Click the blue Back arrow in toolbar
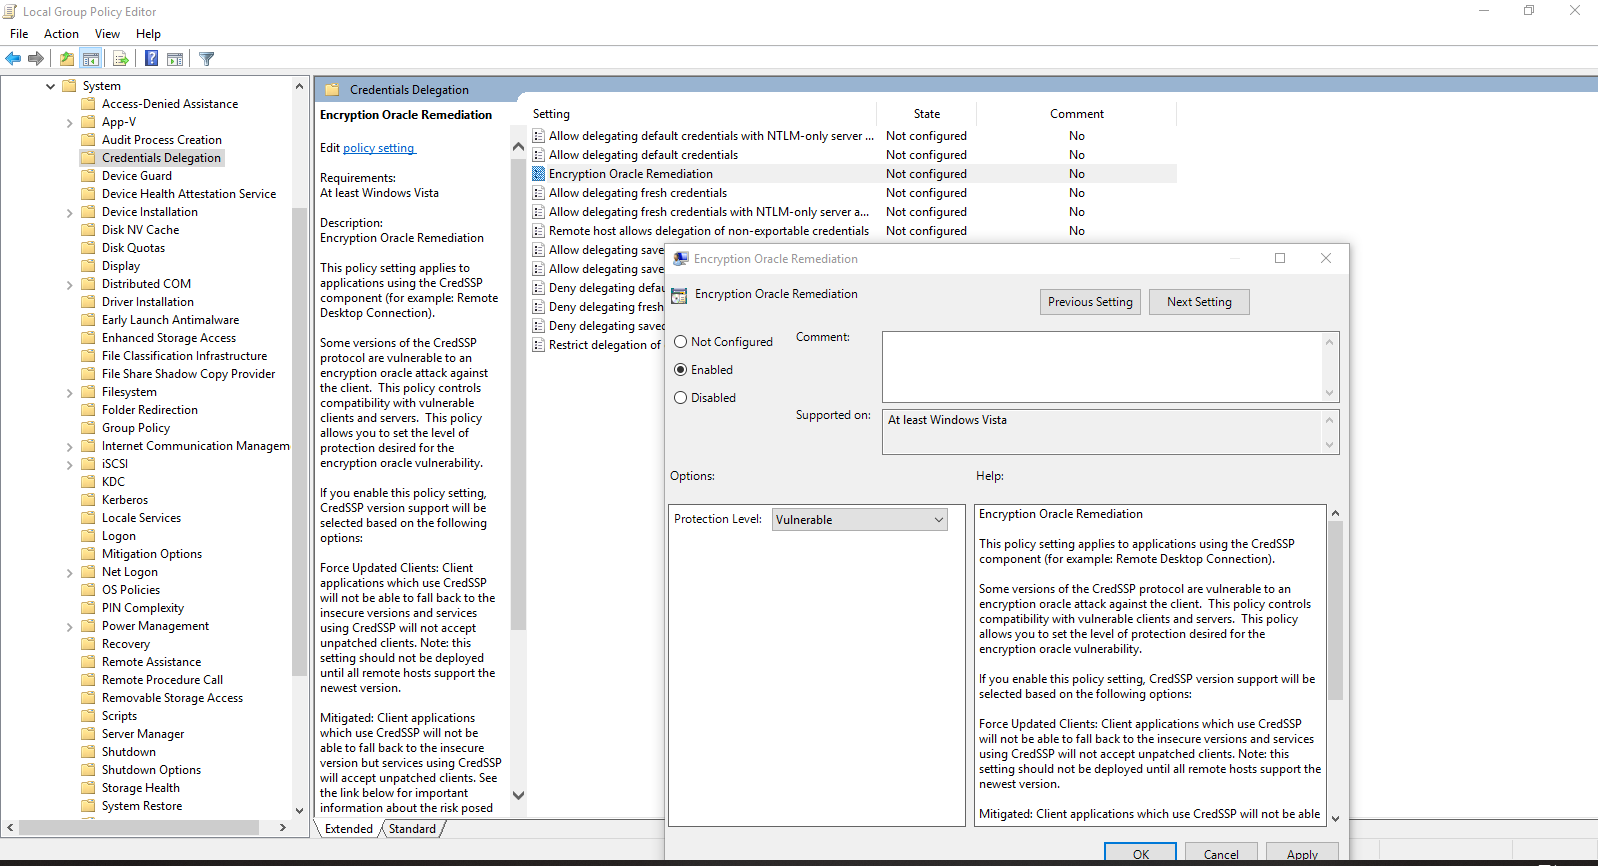Viewport: 1598px width, 866px height. [13, 59]
